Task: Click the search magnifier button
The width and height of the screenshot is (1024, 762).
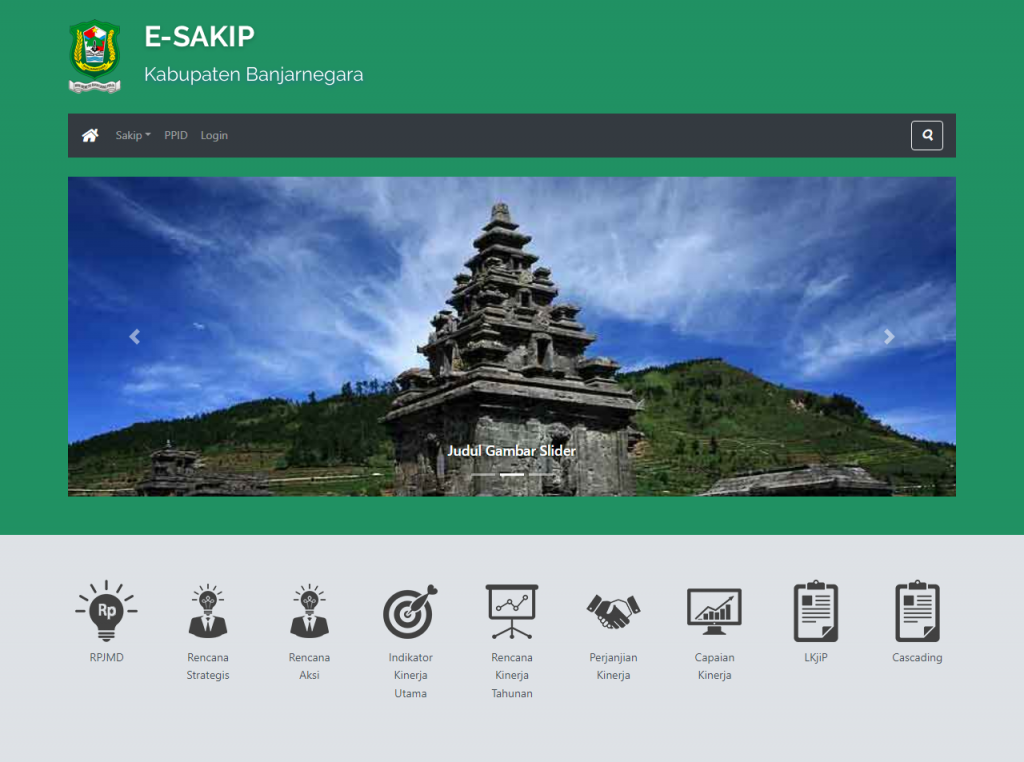Action: click(x=926, y=135)
